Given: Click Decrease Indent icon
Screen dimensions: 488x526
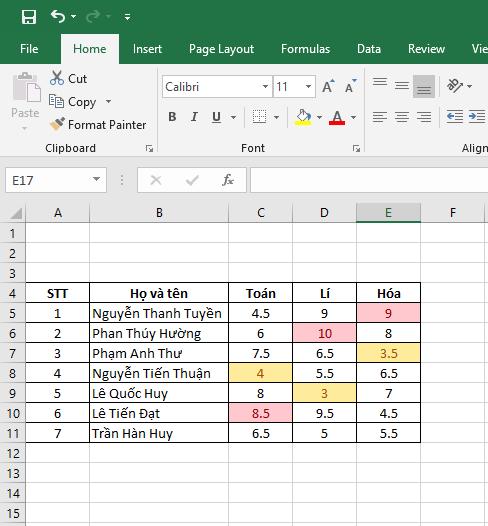Looking at the screenshot, I should pos(455,116).
